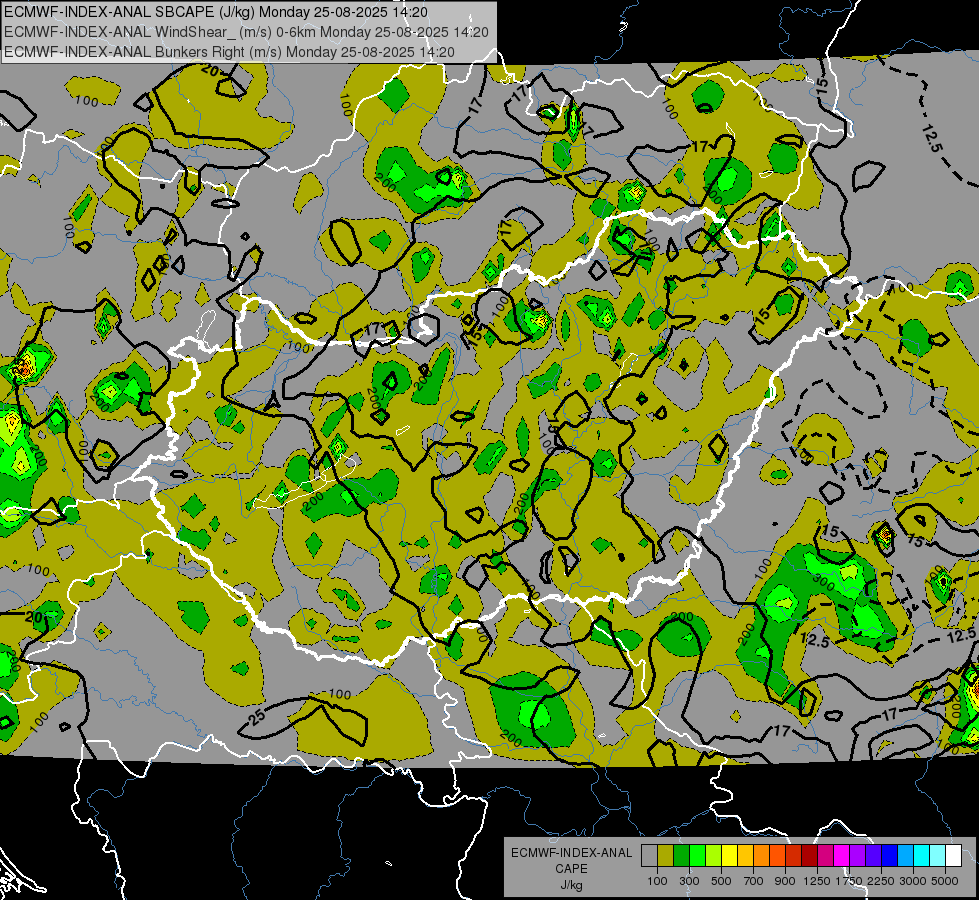Select the dark green legend swatch
The image size is (979, 900).
(x=681, y=855)
